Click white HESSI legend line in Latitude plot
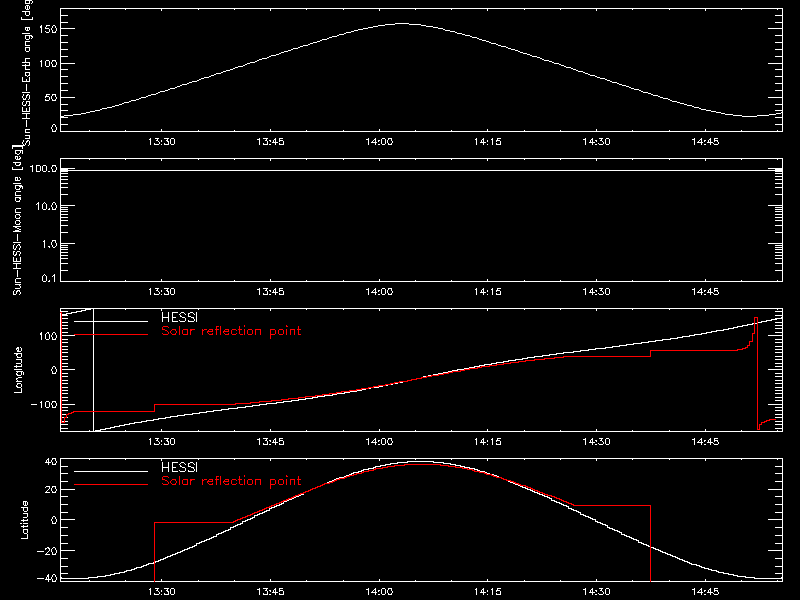Image resolution: width=800 pixels, height=600 pixels. pyautogui.click(x=111, y=471)
